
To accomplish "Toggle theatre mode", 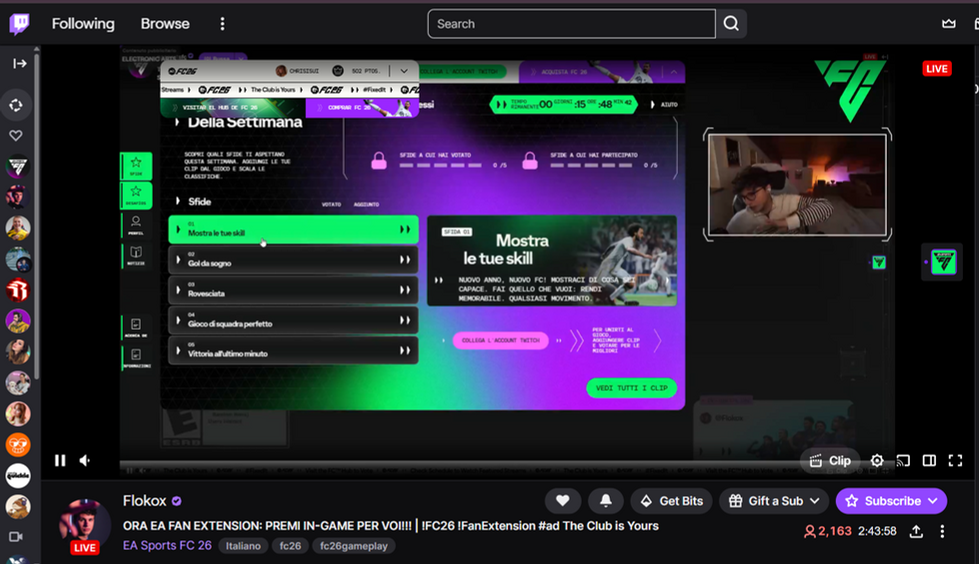I will click(929, 461).
